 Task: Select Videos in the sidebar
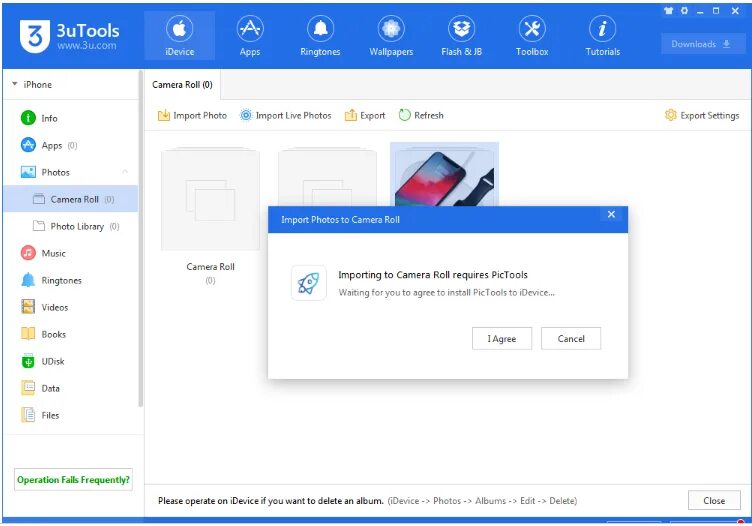(x=70, y=307)
